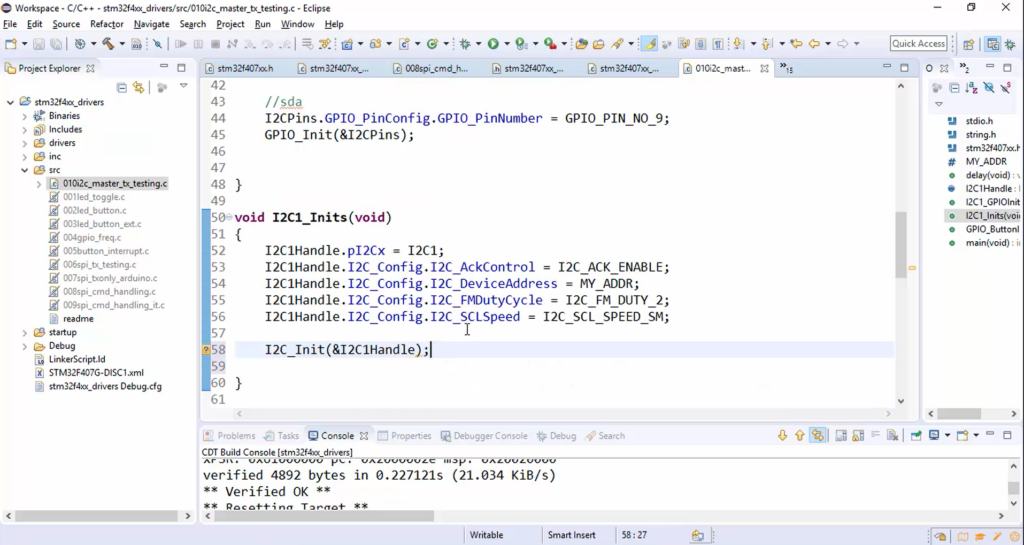Click the hammer Build icon in toolbar
Viewport: 1024px width, 545px height.
tap(108, 44)
